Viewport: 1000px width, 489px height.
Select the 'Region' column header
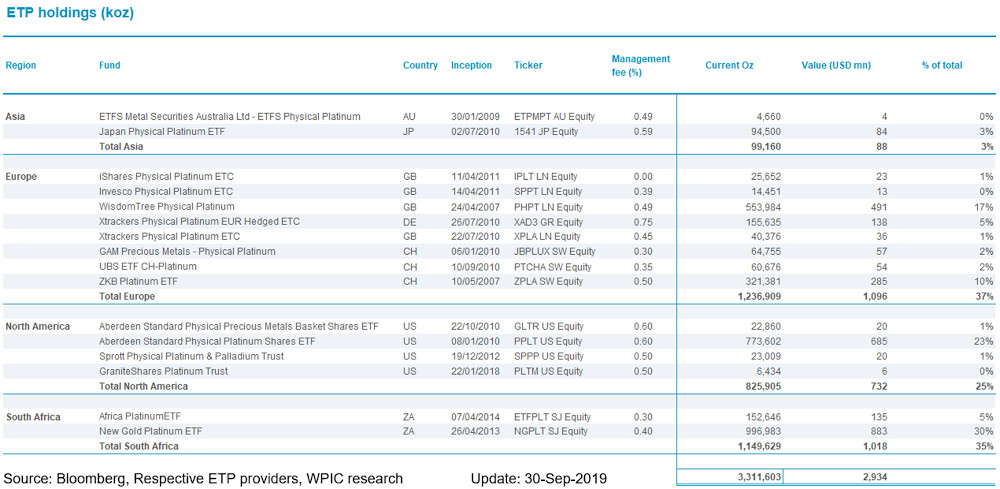click(x=21, y=65)
